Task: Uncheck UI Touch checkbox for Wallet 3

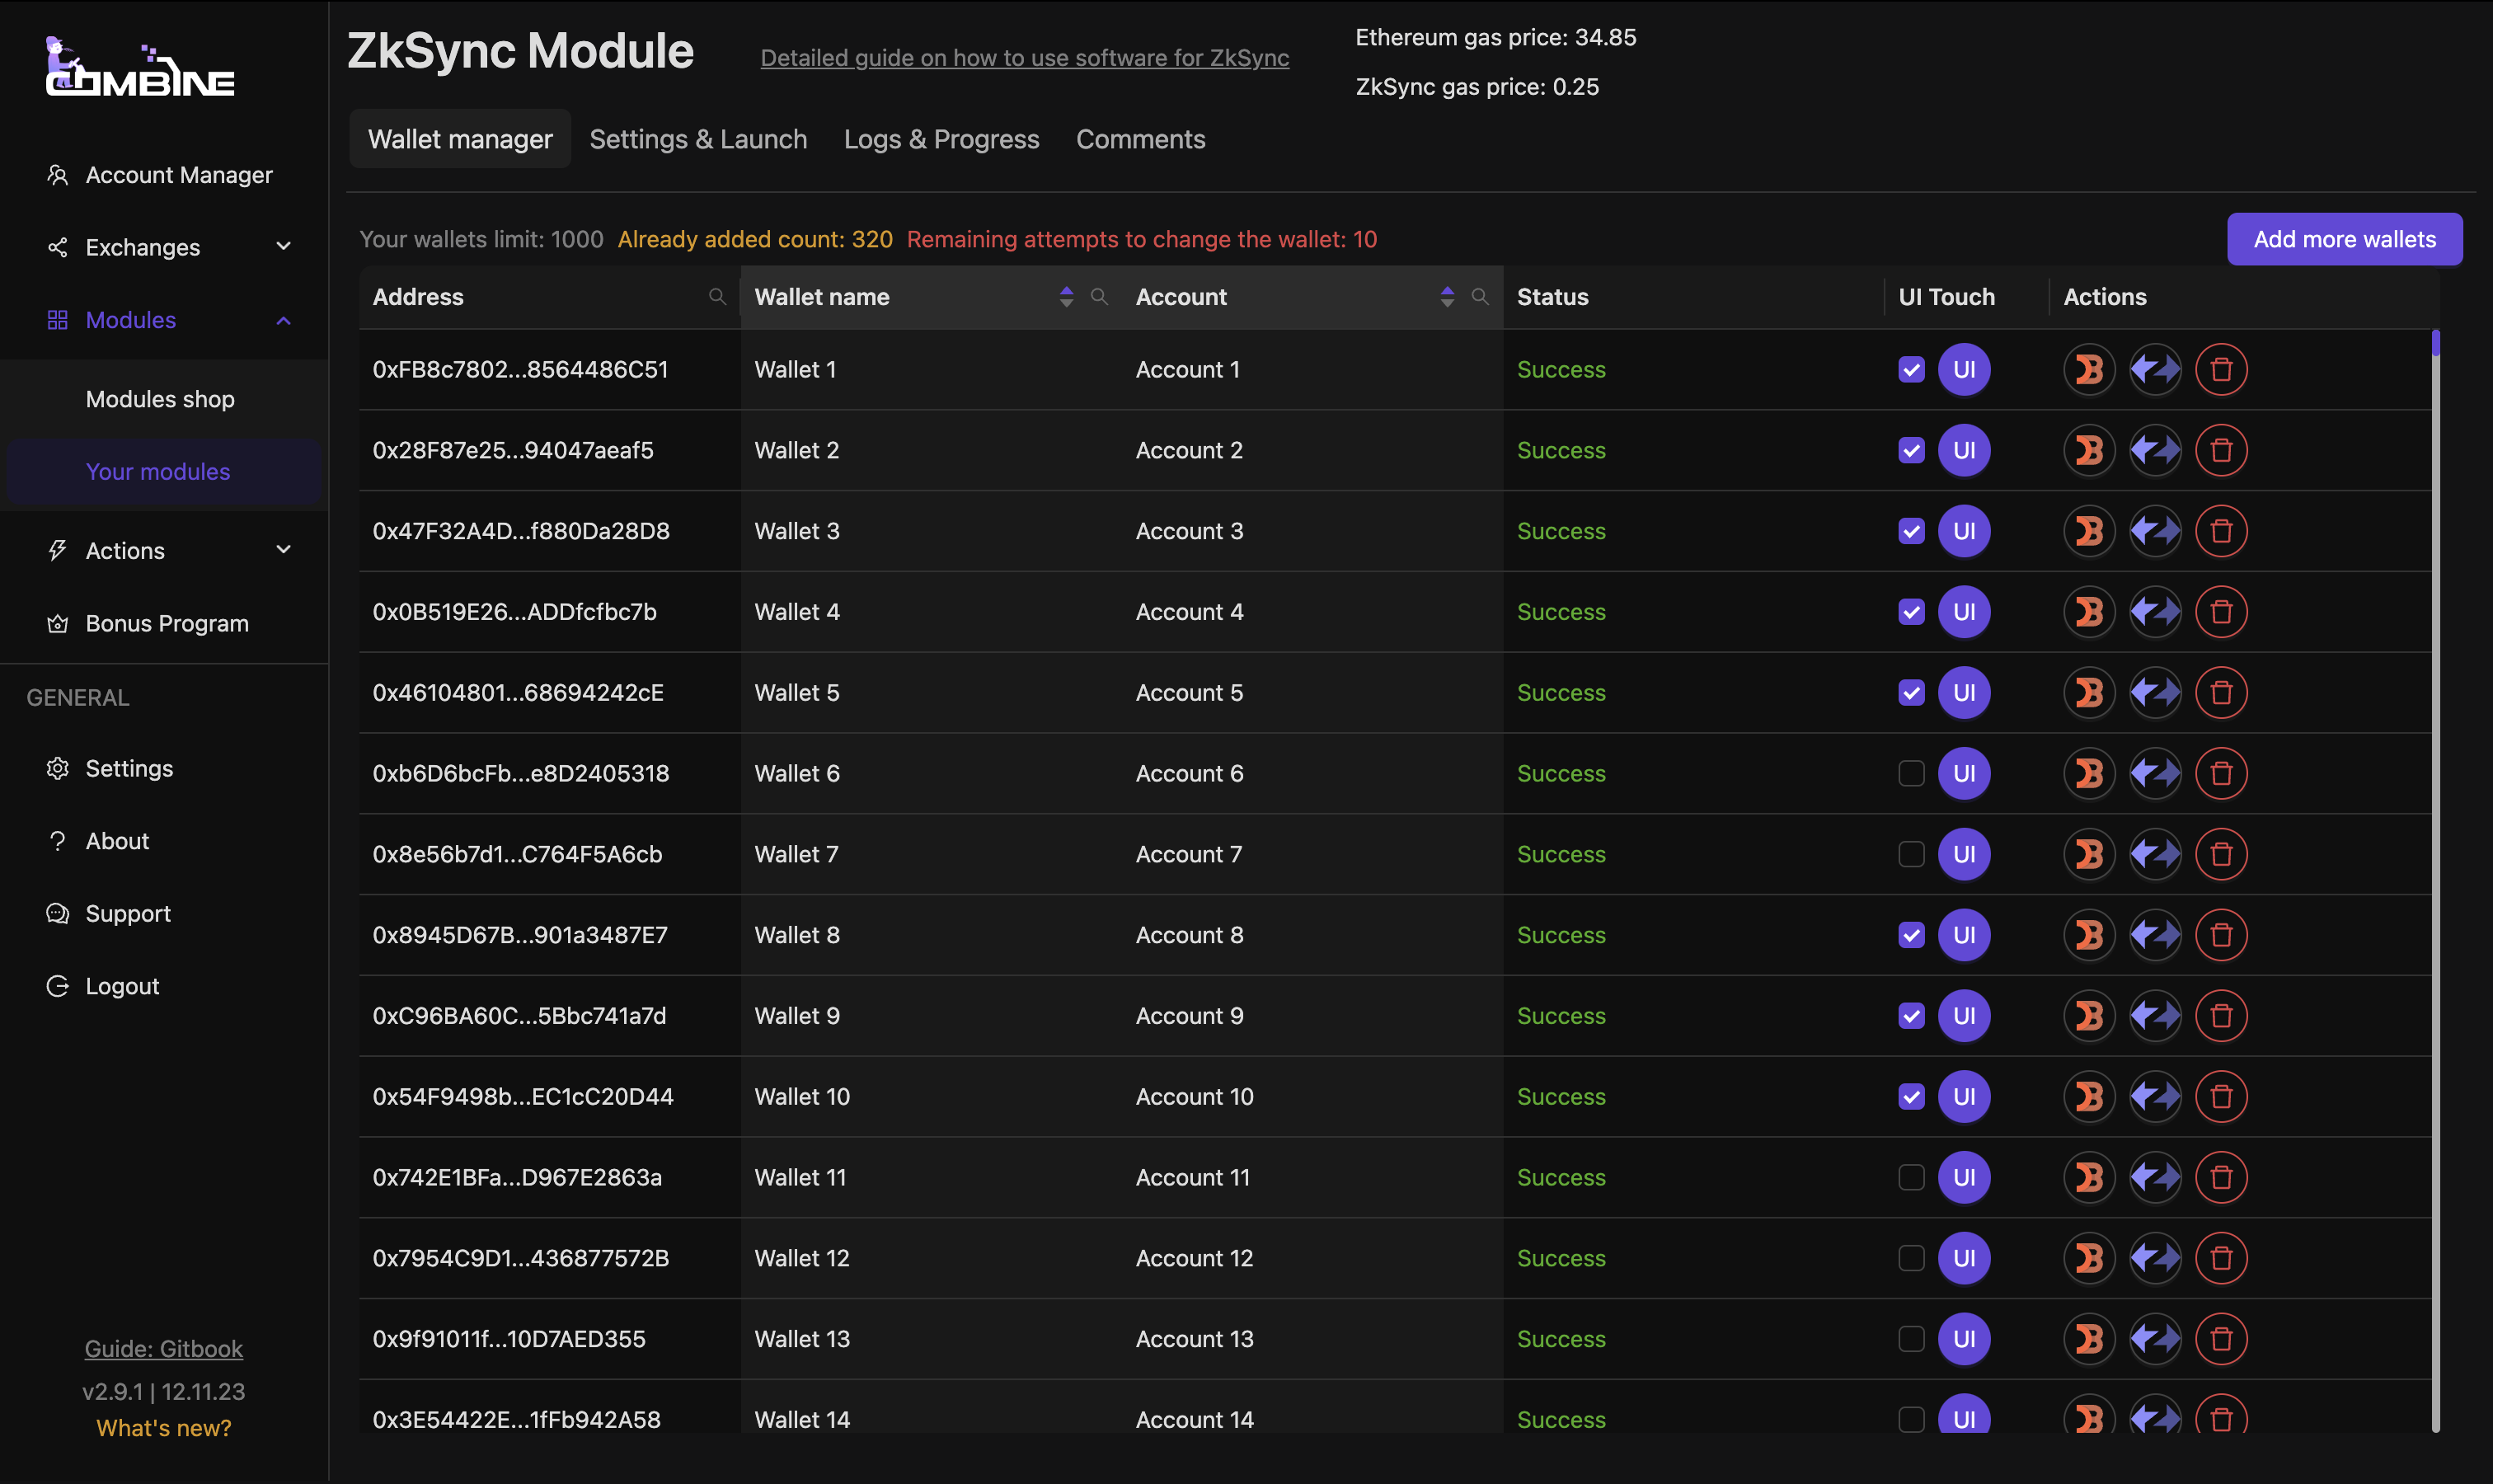Action: pos(1911,531)
